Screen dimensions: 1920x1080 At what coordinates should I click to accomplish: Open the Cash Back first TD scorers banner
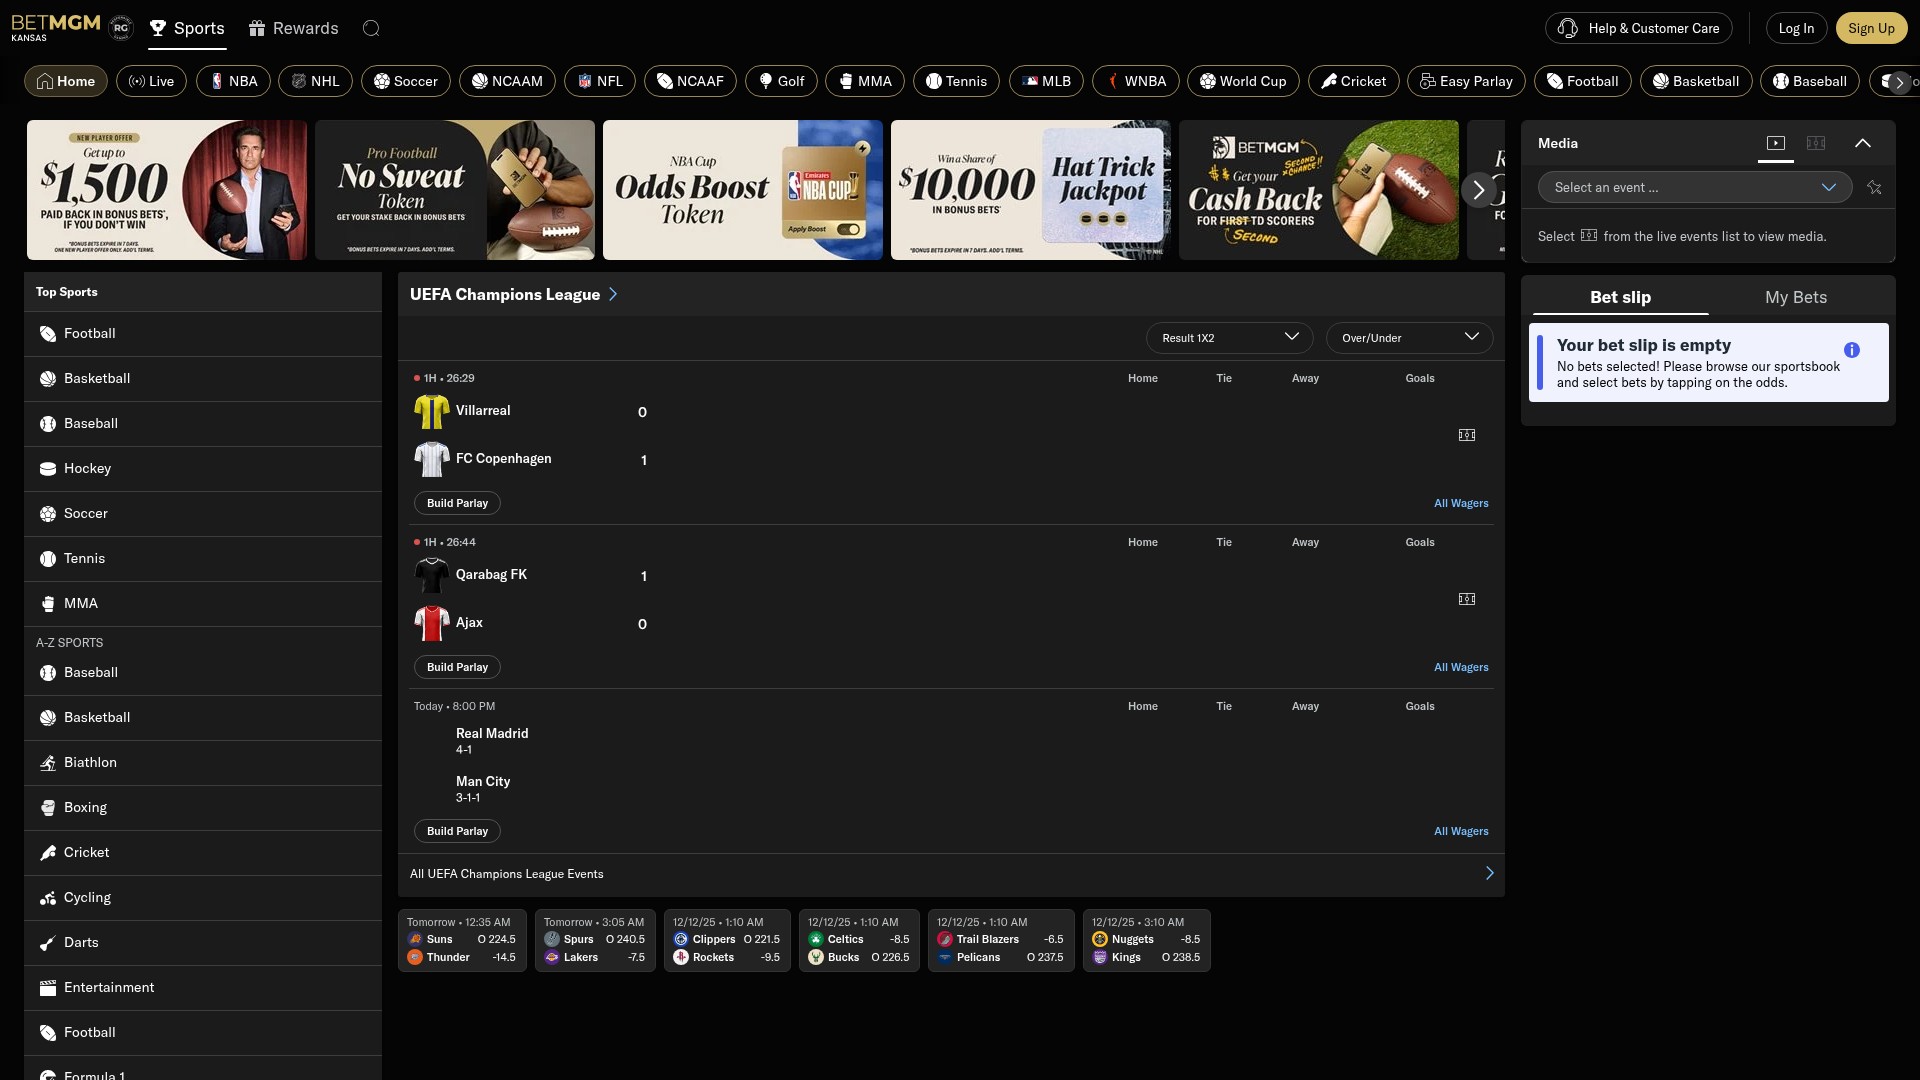coord(1319,190)
